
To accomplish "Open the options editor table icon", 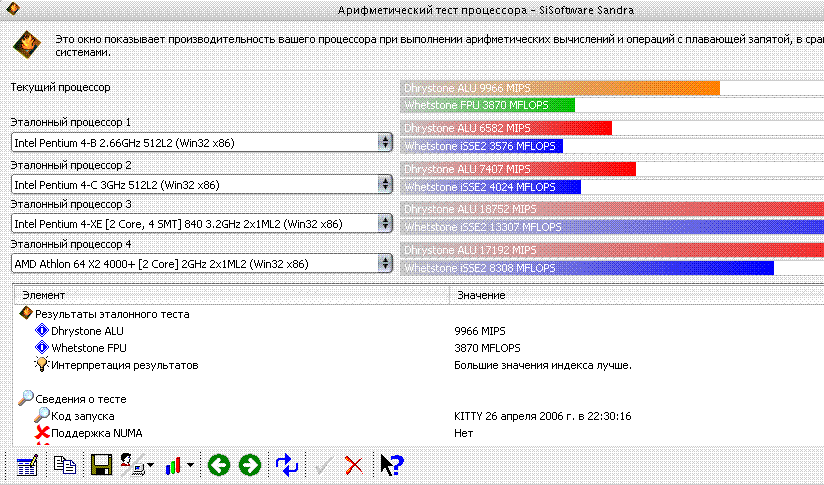I will pos(27,465).
